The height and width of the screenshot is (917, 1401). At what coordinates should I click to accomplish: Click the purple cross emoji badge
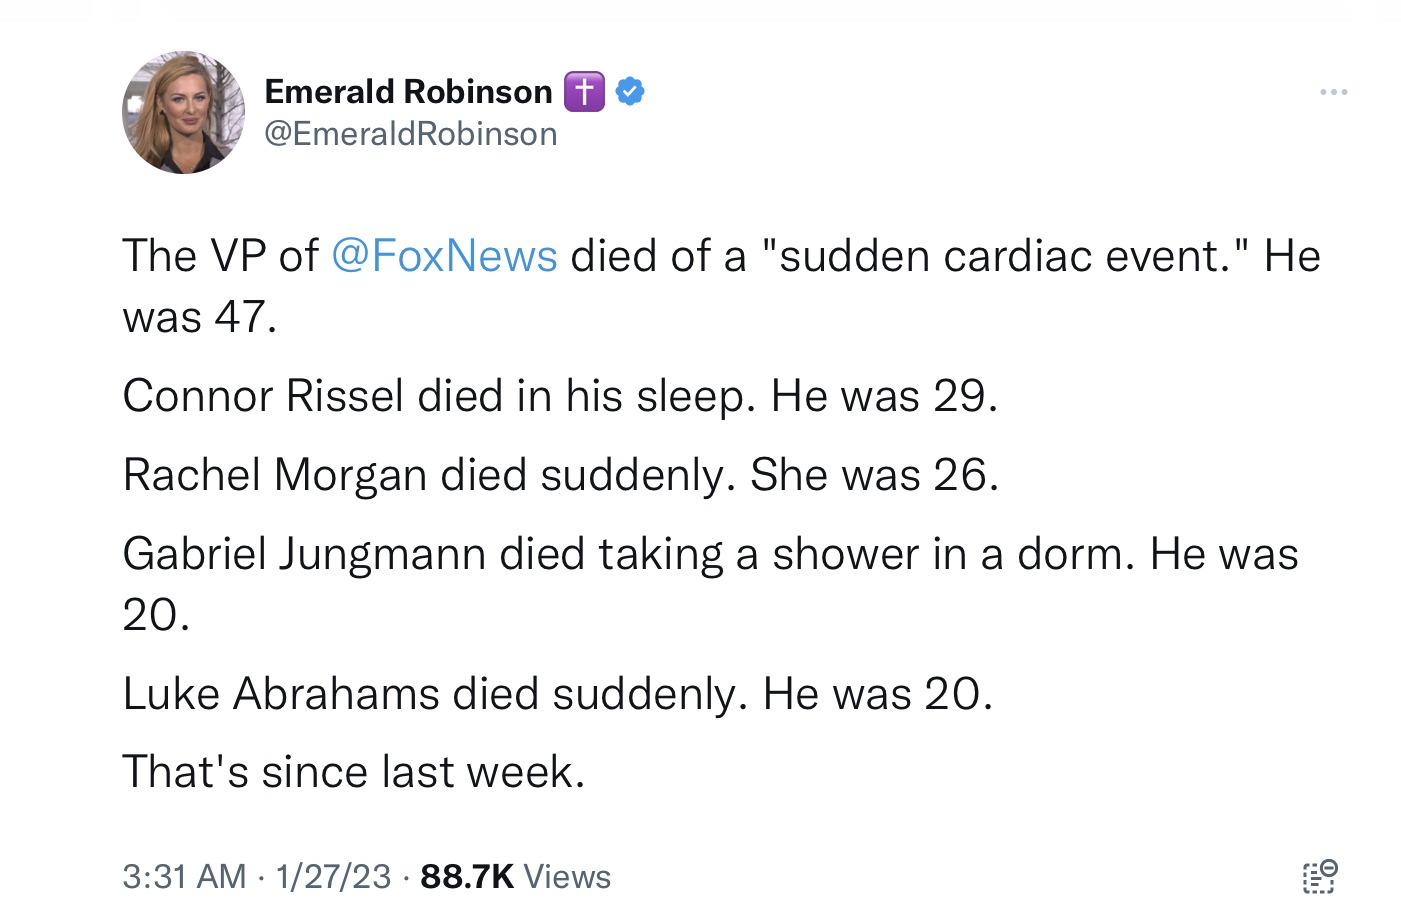(x=584, y=91)
